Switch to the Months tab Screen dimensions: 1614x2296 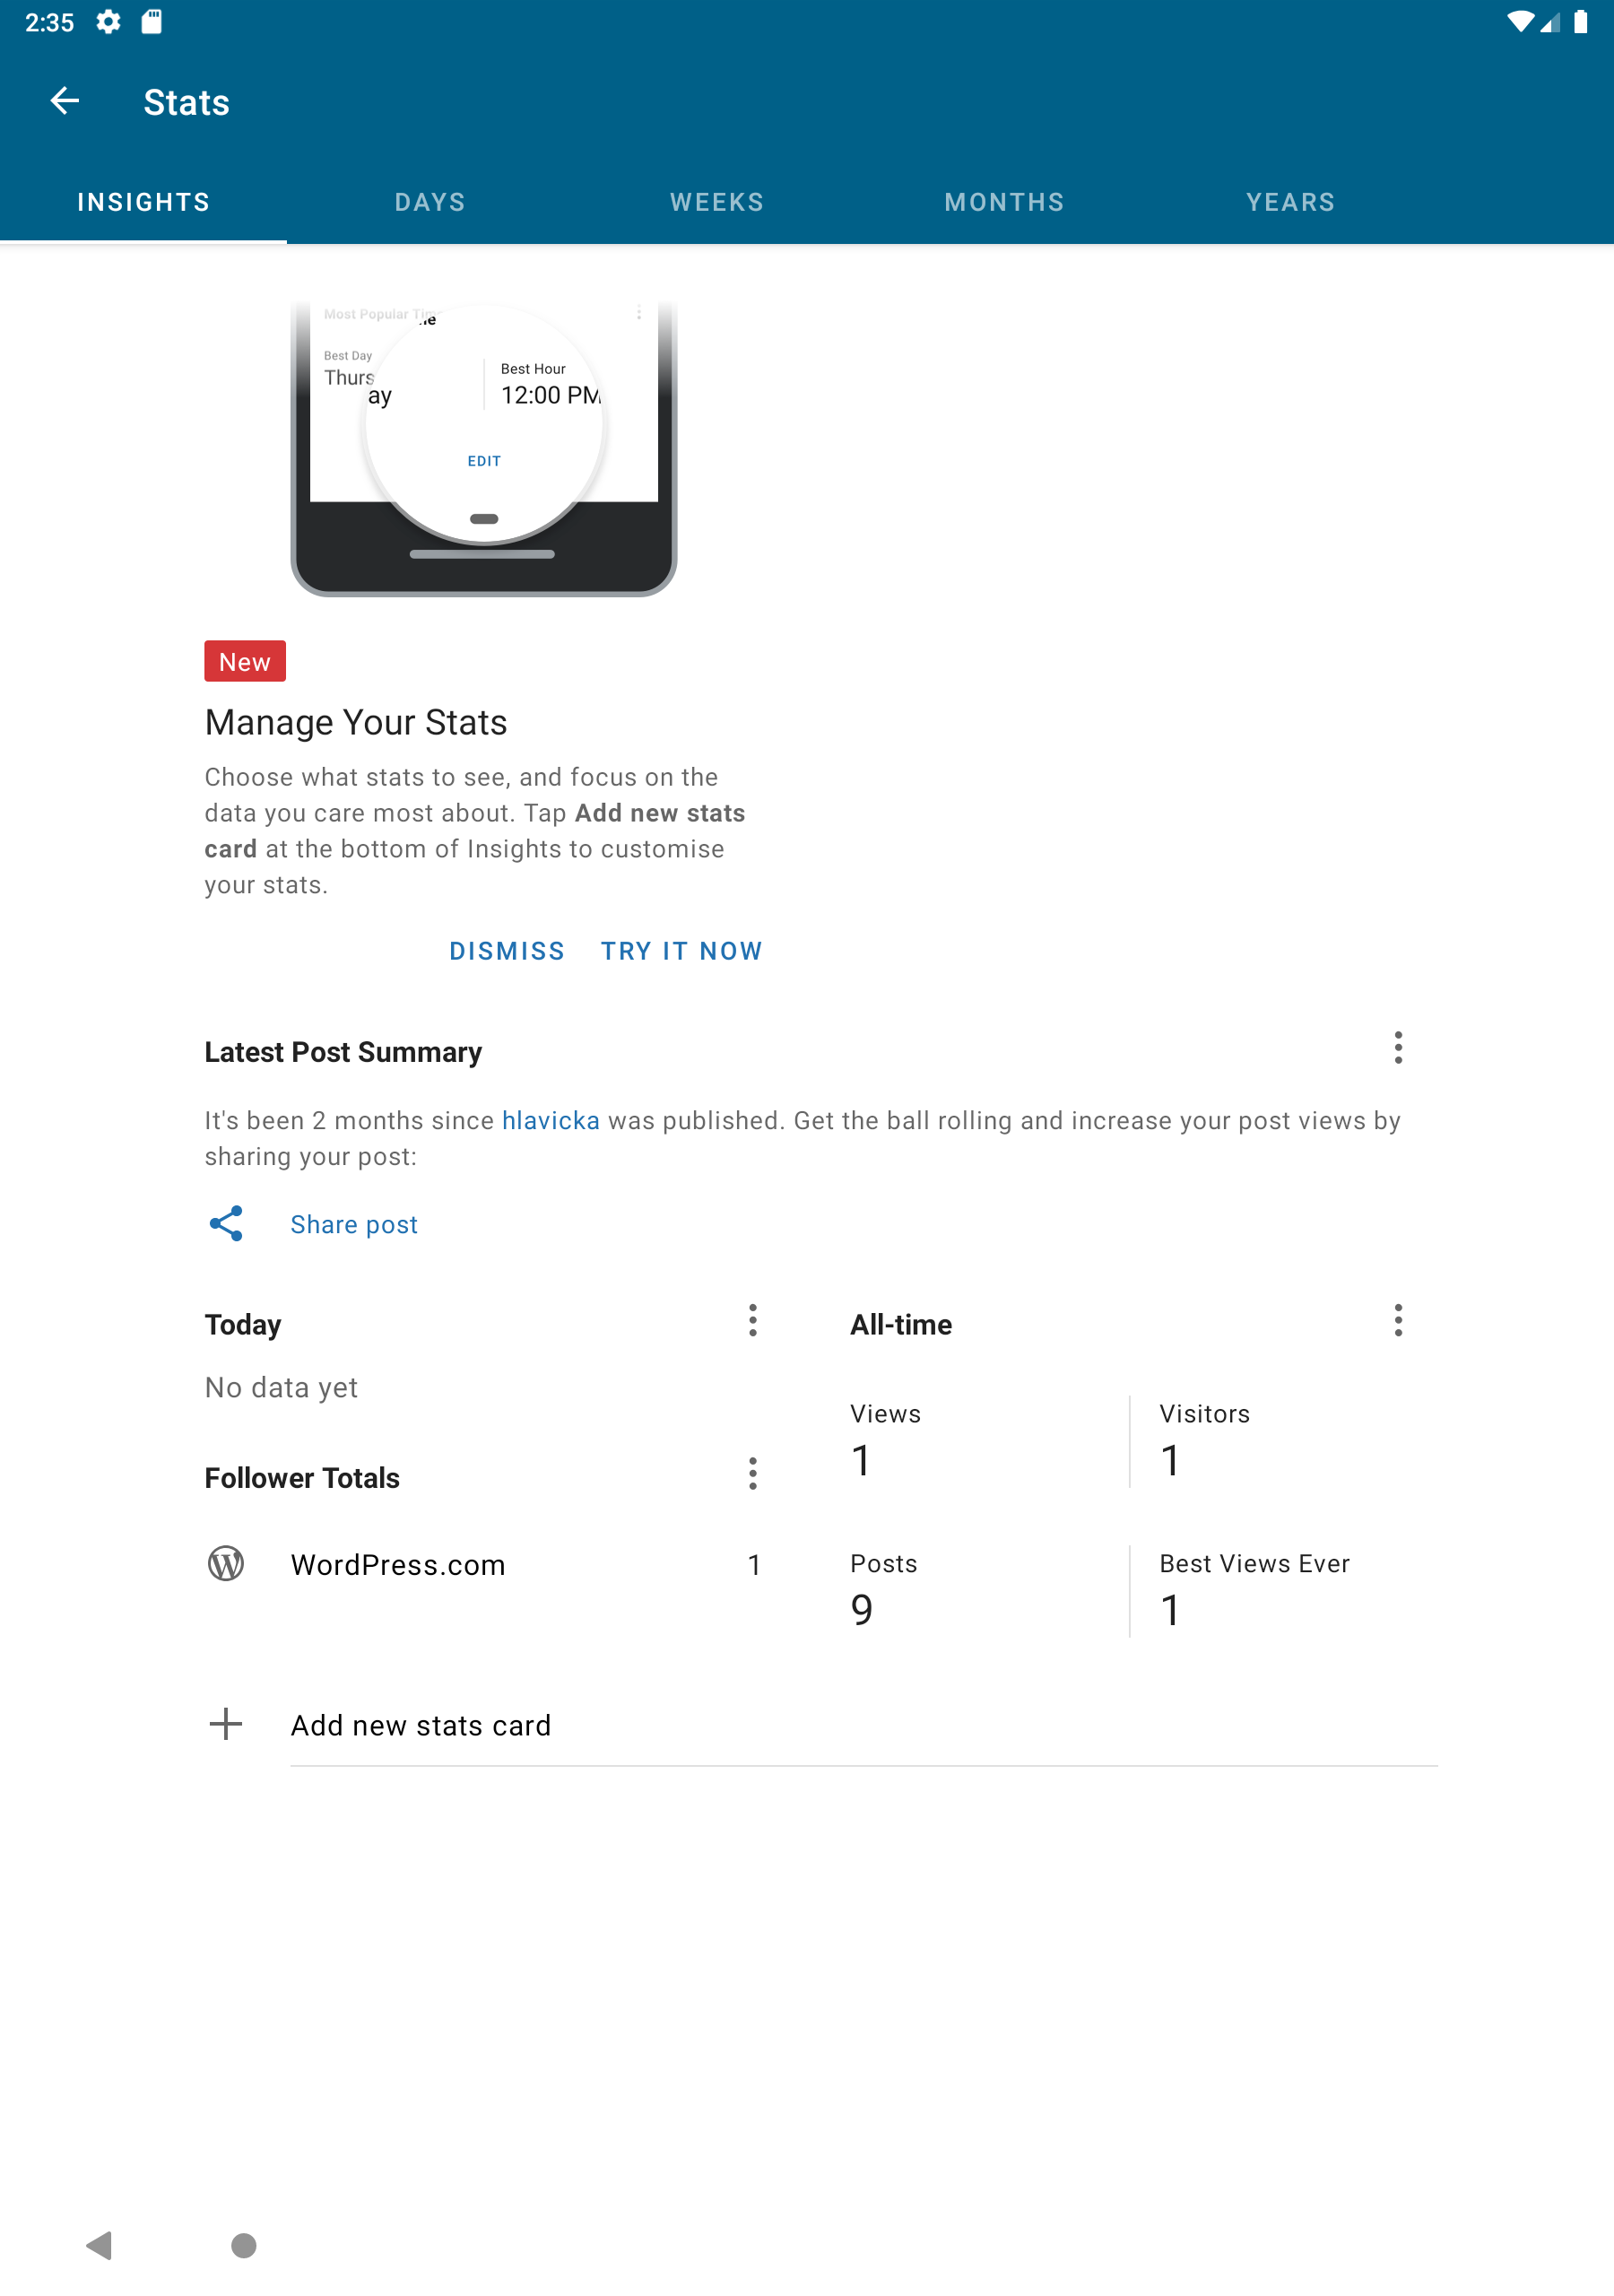1004,202
